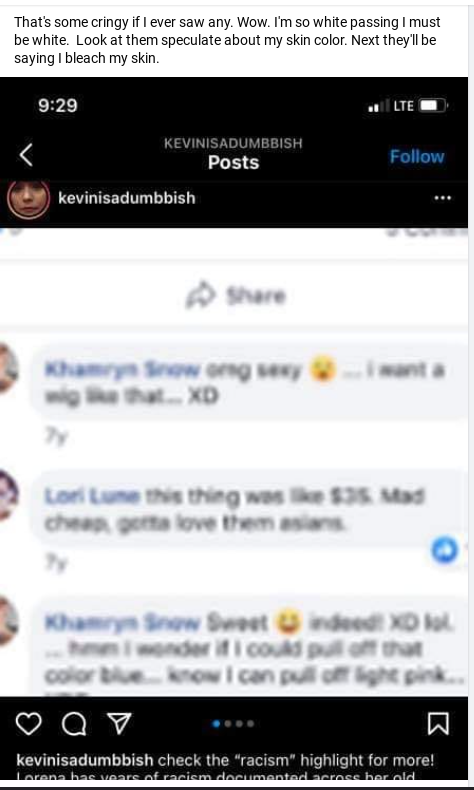
Task: Open the kevinisadumbbish username at the start of the caption
Action: click(85, 759)
